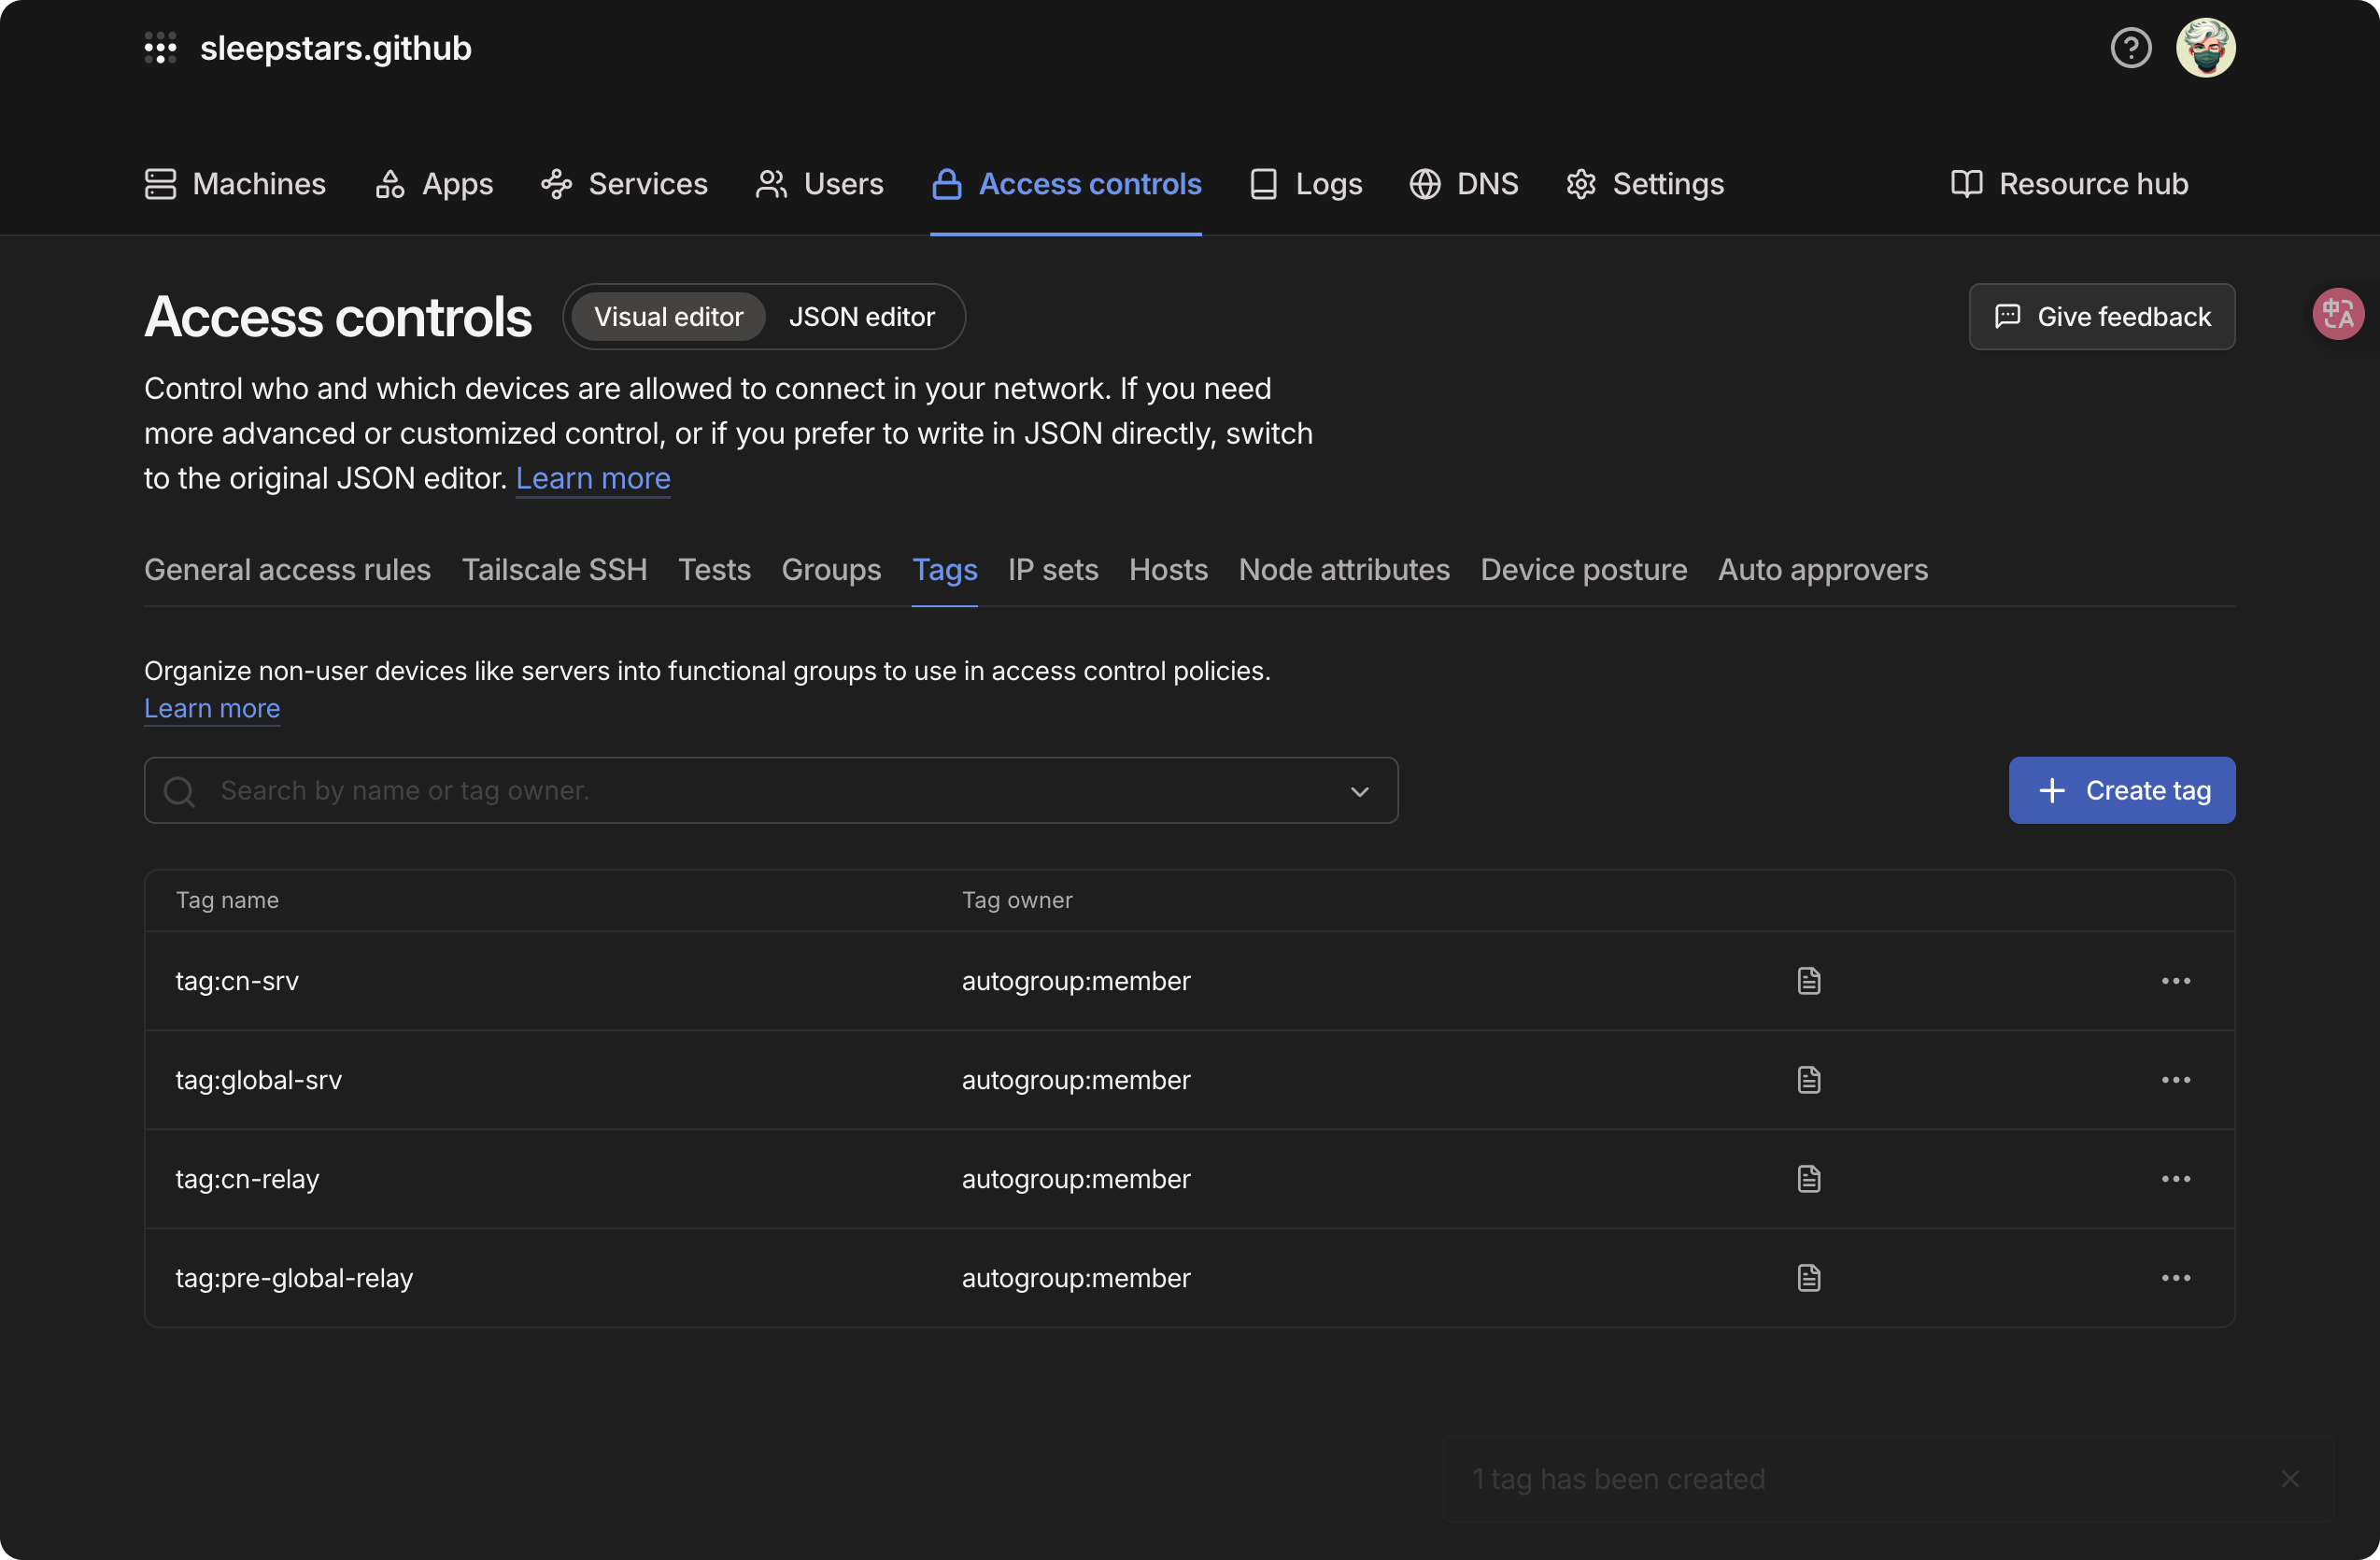Click the Give feedback button

point(2101,317)
